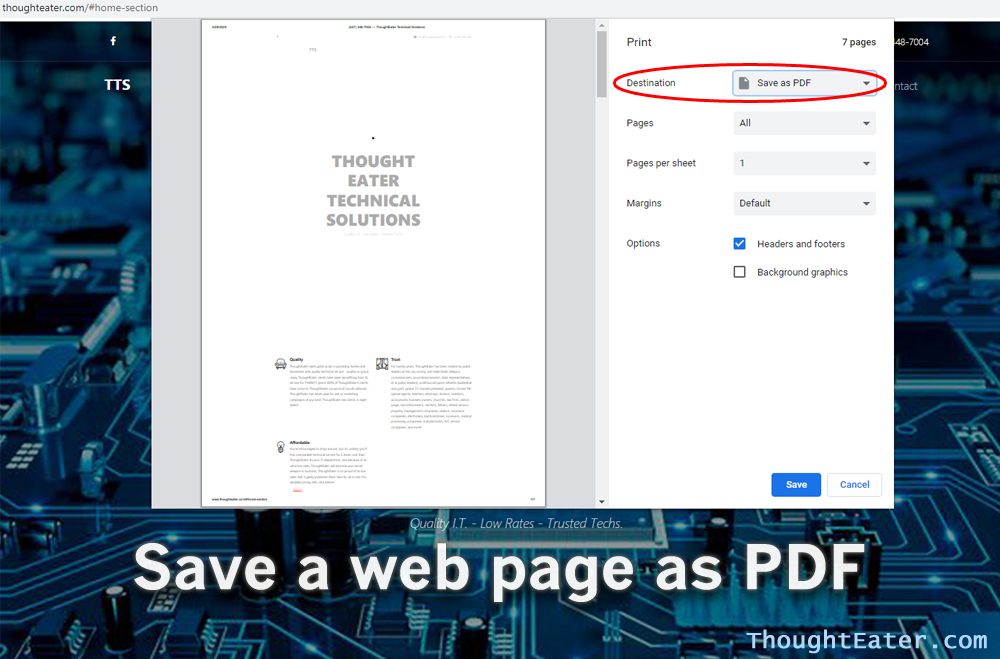This screenshot has width=1000, height=659.
Task: Click the Affordable light bulb icon in preview
Action: pyautogui.click(x=281, y=447)
